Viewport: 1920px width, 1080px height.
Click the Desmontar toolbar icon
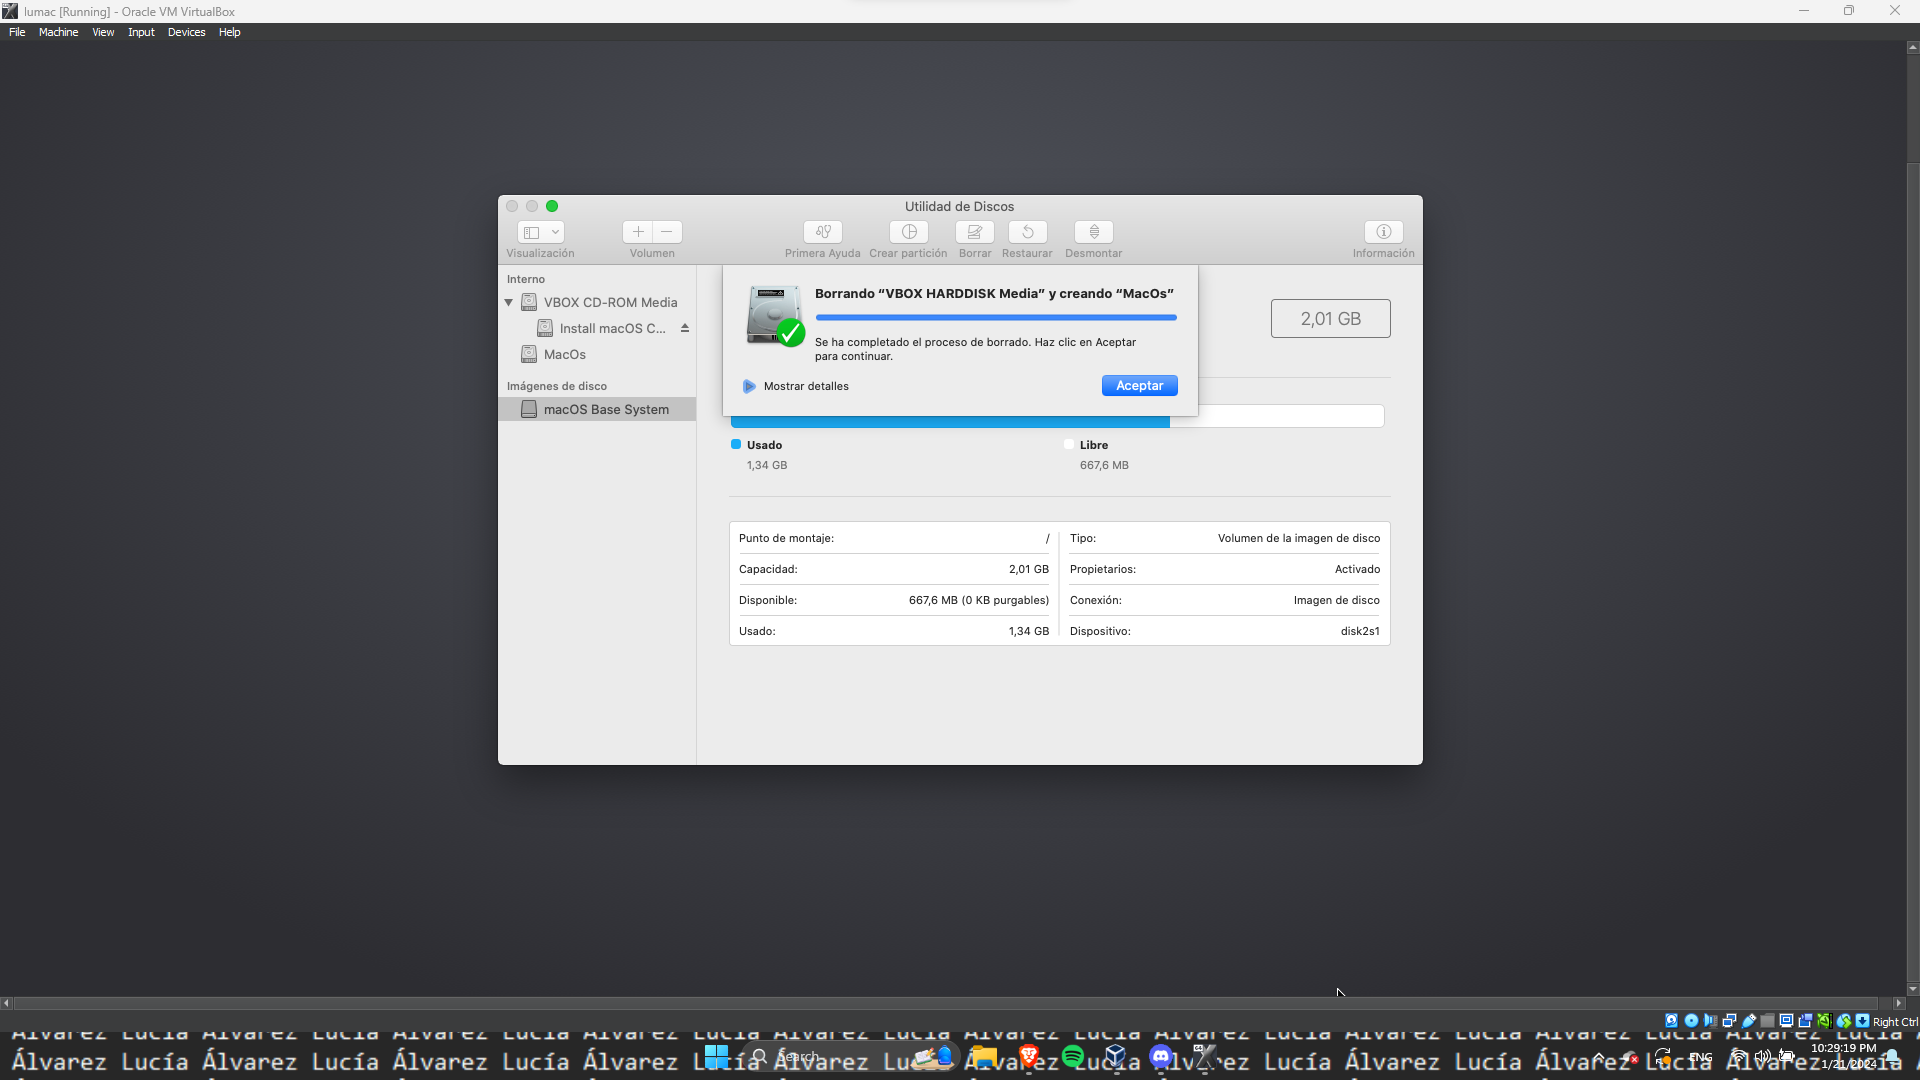1093,232
